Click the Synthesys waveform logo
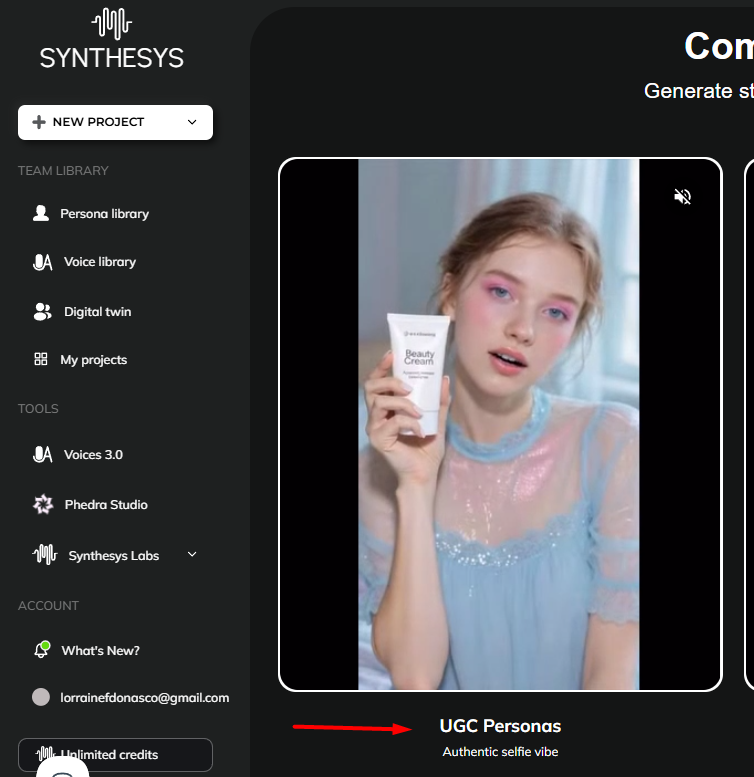This screenshot has width=754, height=777. [x=111, y=24]
